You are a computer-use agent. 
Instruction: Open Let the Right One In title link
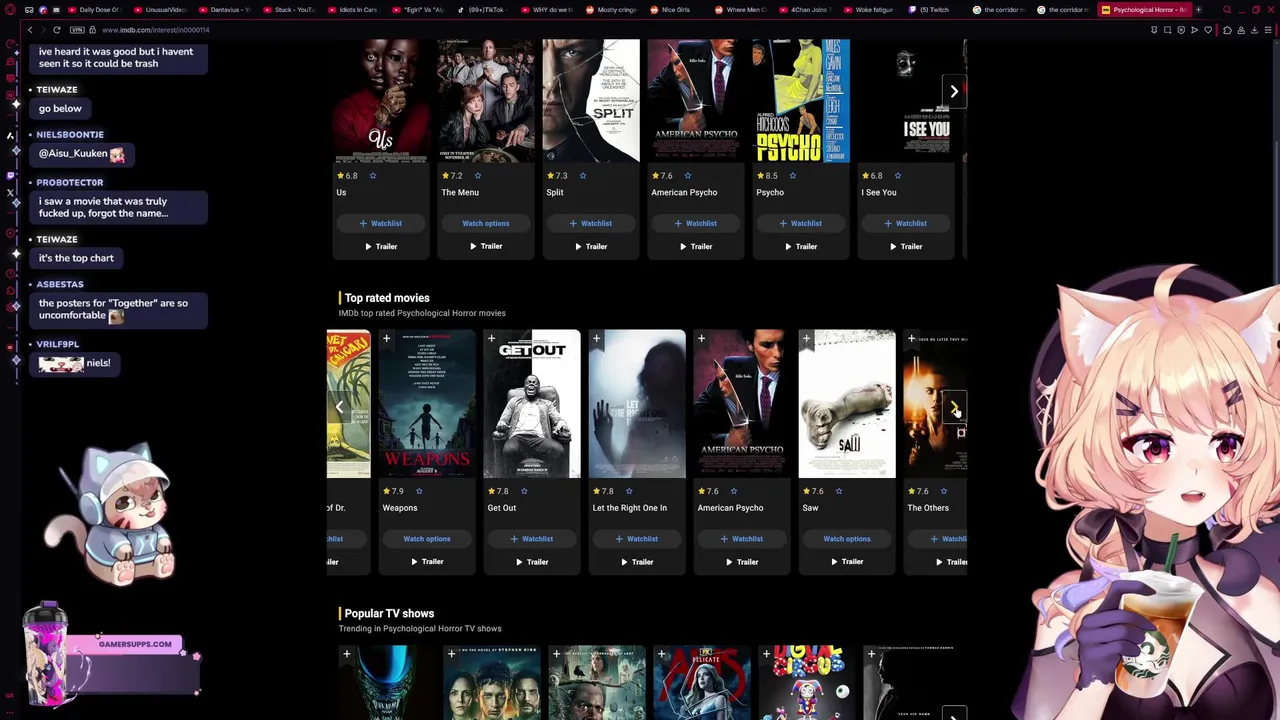[629, 508]
